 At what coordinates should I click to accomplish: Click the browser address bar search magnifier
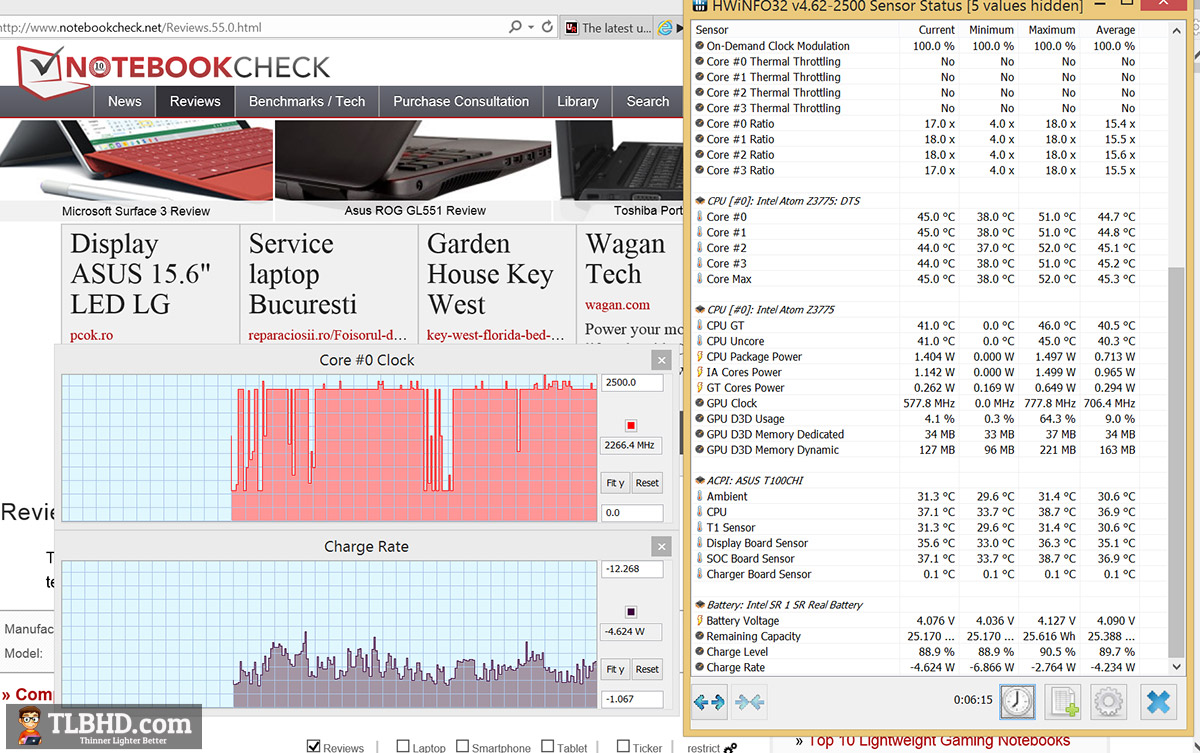[x=515, y=28]
